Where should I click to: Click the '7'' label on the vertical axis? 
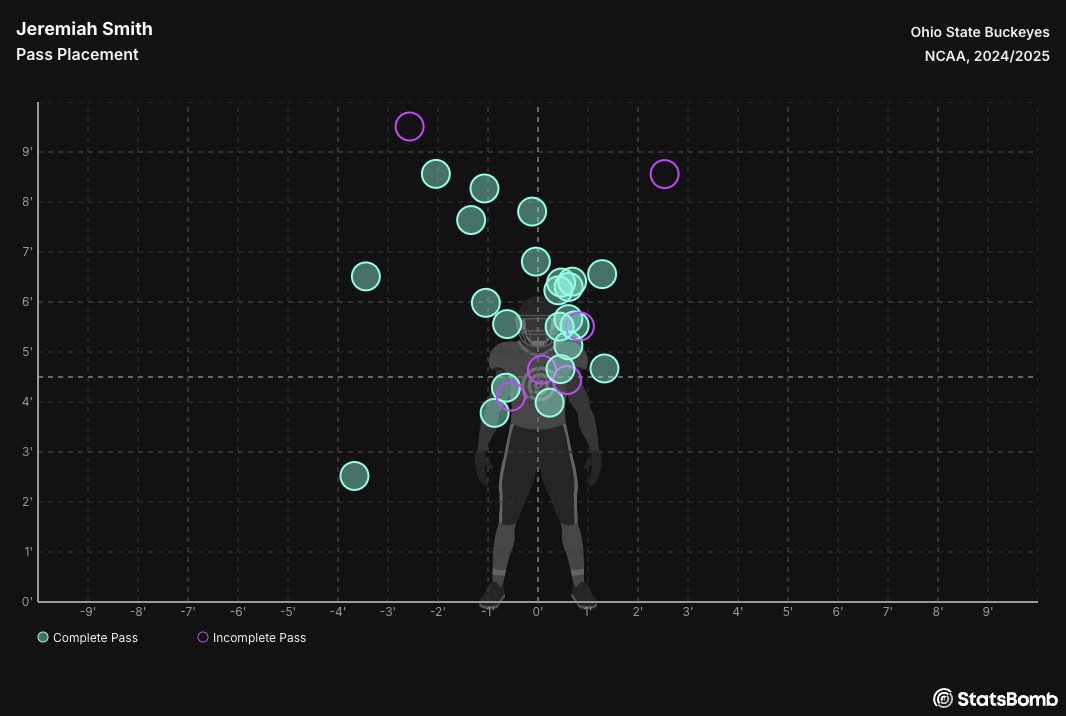pyautogui.click(x=27, y=252)
